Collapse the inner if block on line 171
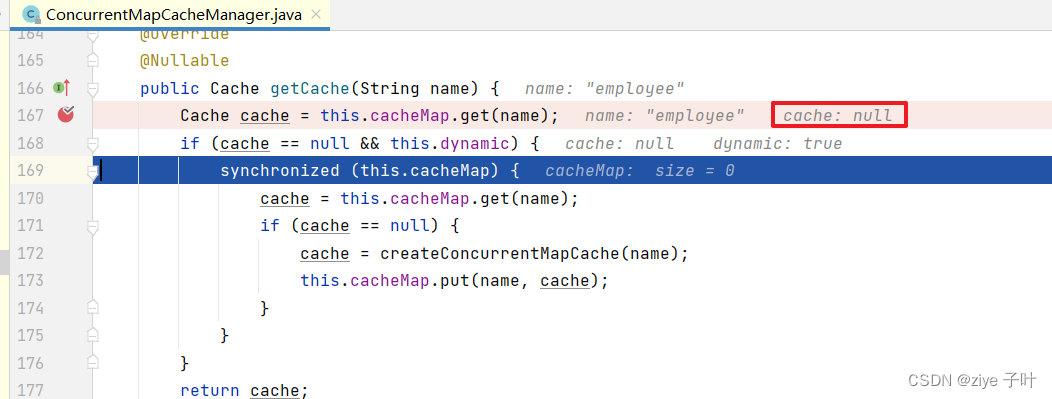Screen dimensions: 1052x399 pos(93,226)
